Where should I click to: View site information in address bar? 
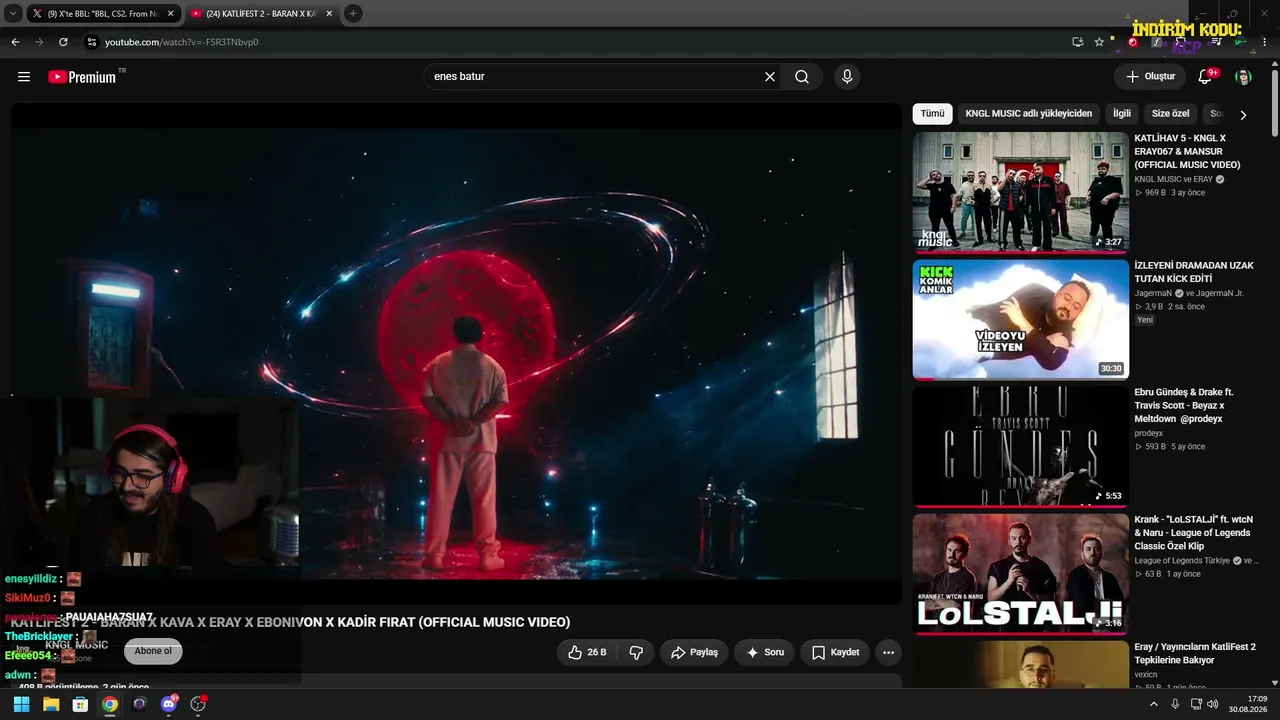[92, 42]
